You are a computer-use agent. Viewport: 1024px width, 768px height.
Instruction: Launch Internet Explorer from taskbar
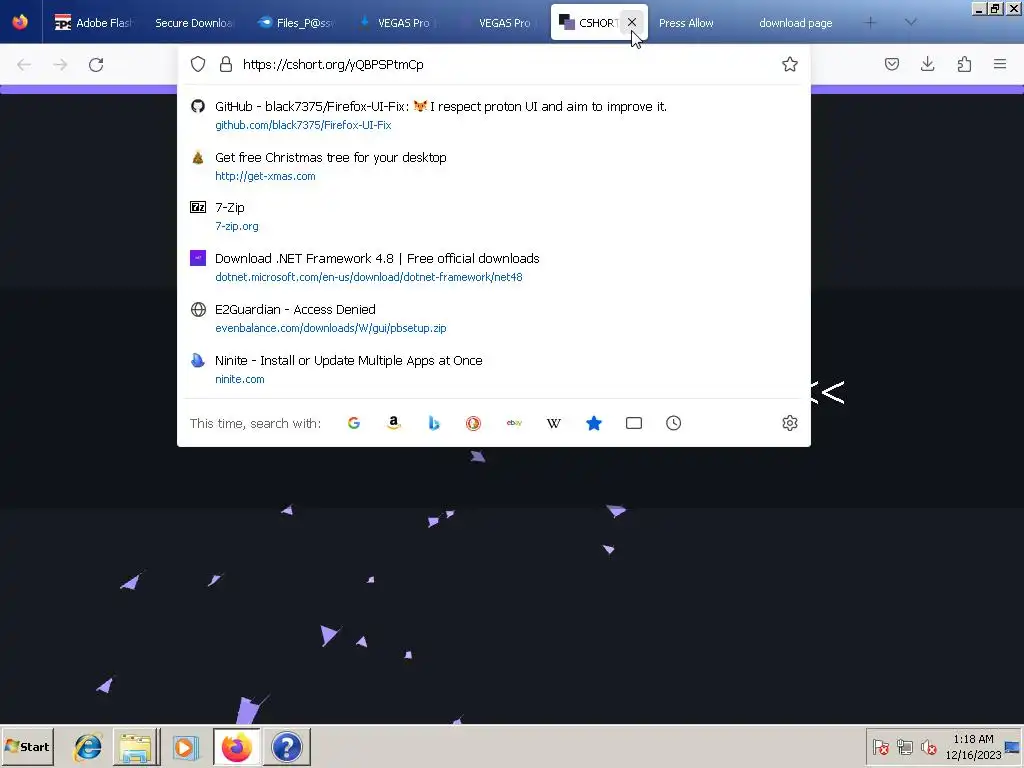pos(88,746)
